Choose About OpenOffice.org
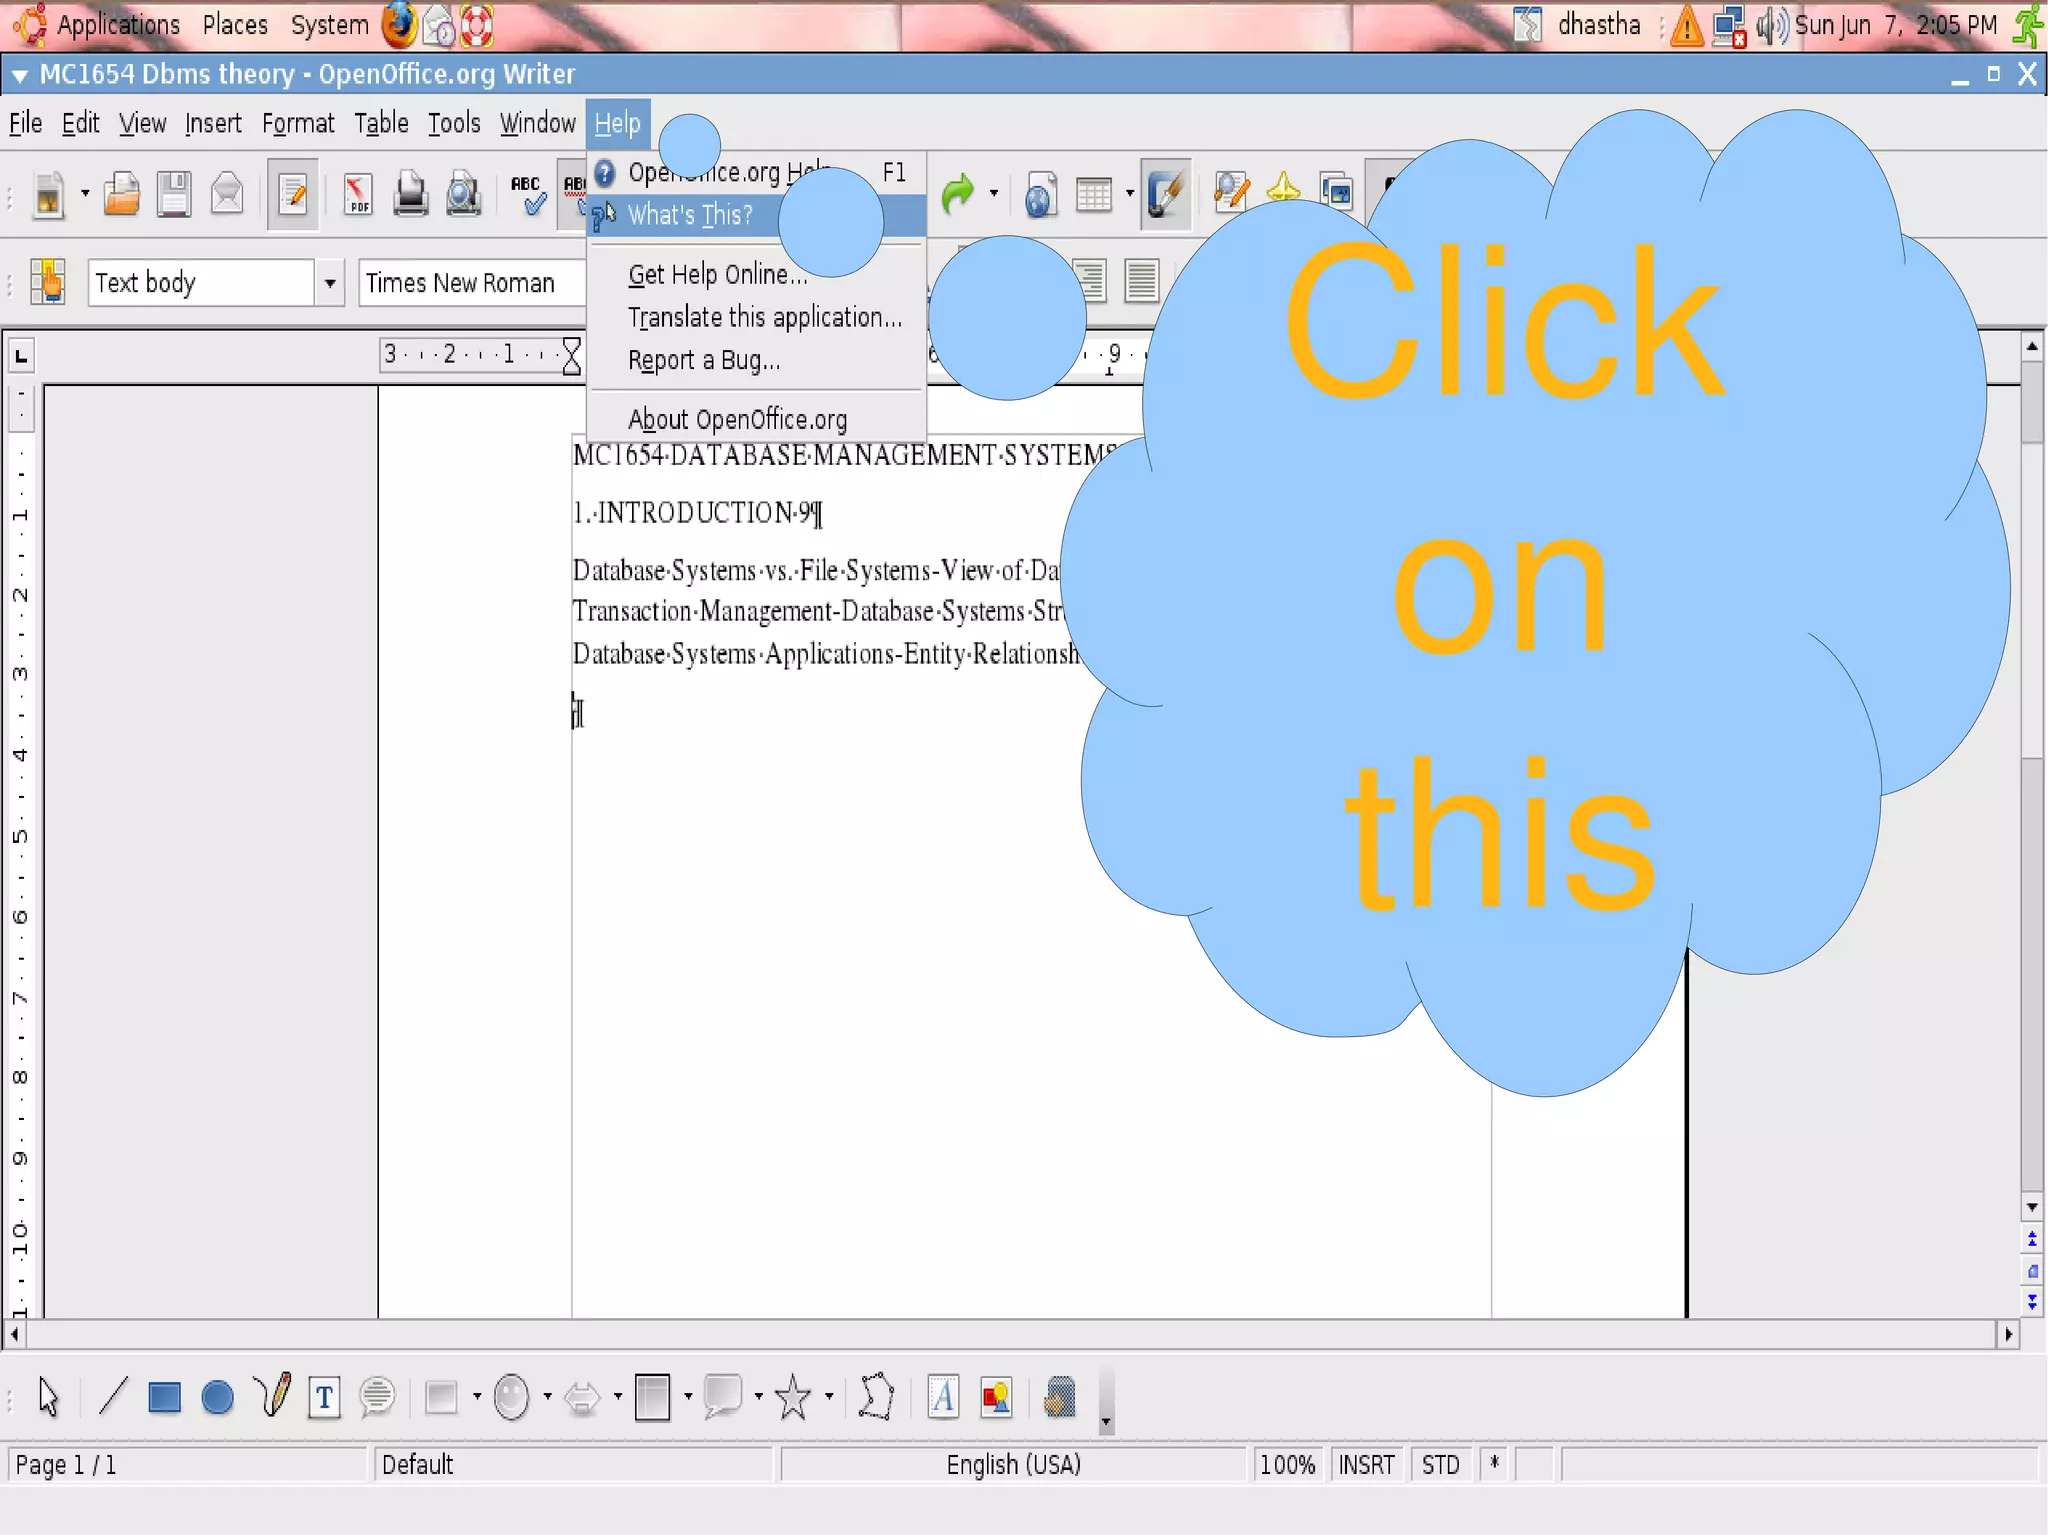2048x1535 pixels. coord(756,419)
